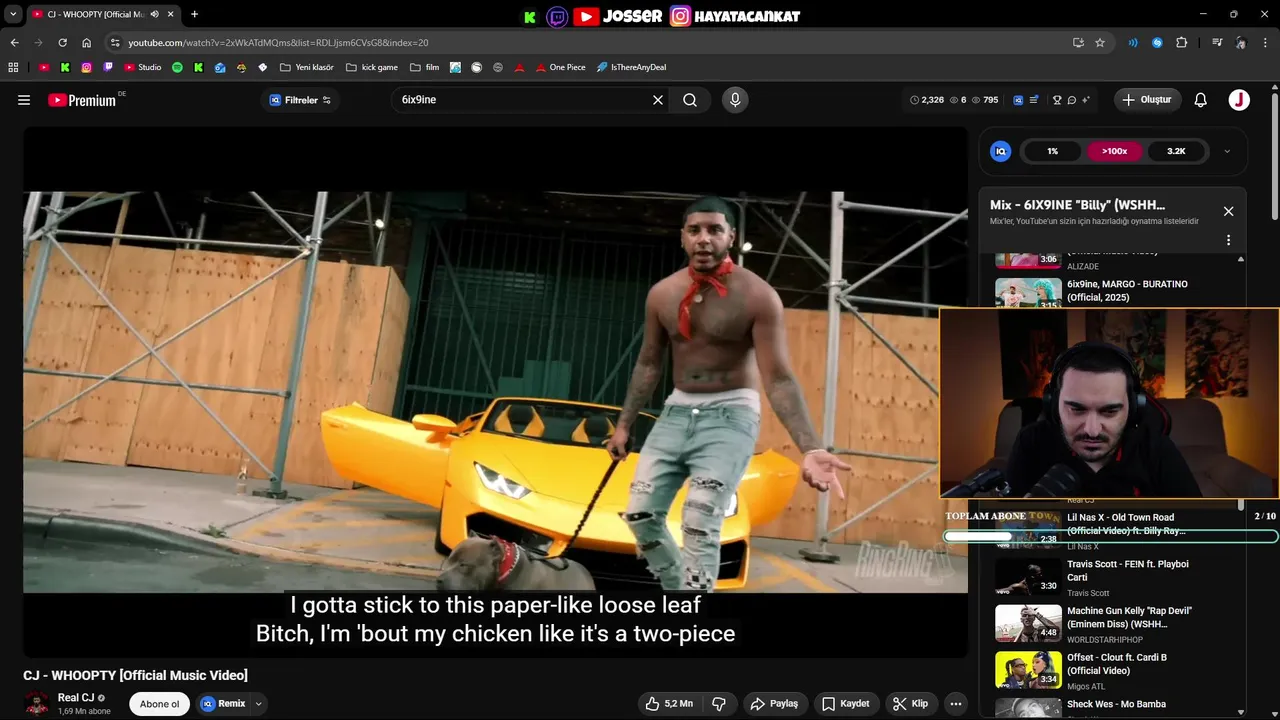Open Real CJ channel avatar
Viewport: 1280px width, 720px height.
[x=36, y=703]
